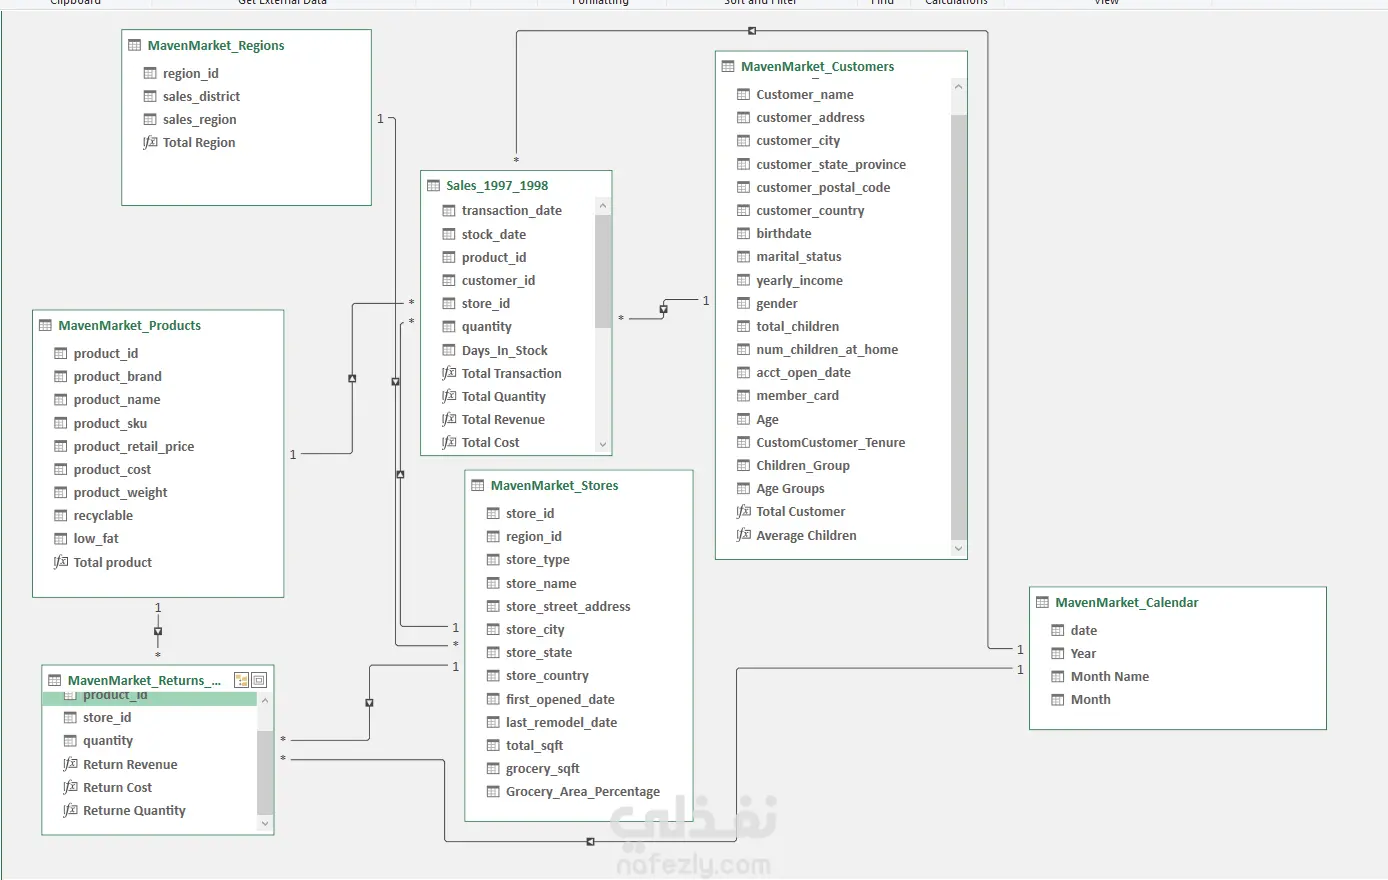Select relationship arrow on Returns-to-Calendar line
The image size is (1388, 880).
[590, 842]
